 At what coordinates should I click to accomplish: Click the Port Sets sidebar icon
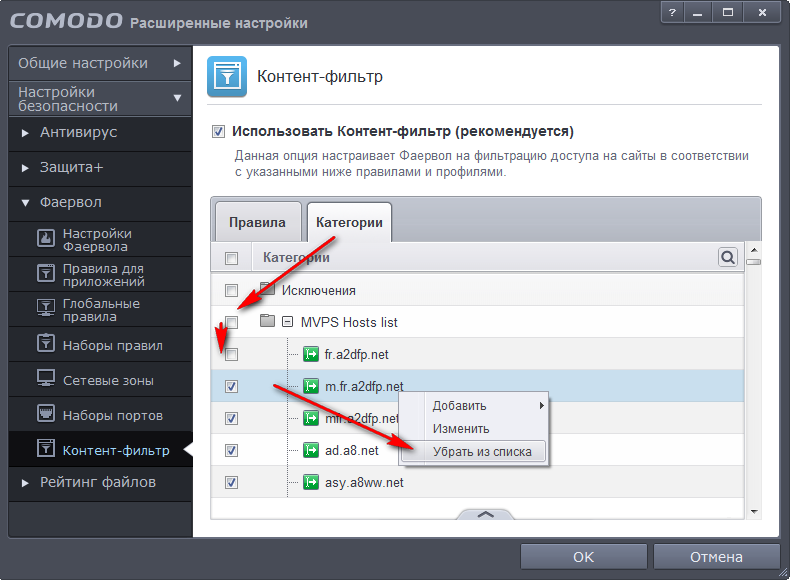click(x=46, y=413)
